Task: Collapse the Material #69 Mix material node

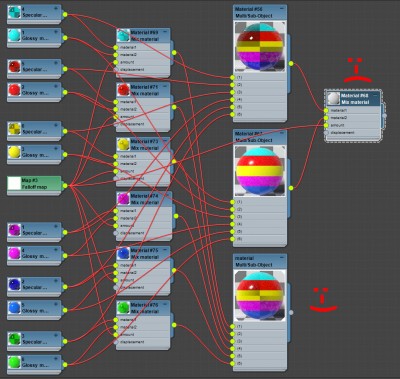Action: [165, 32]
